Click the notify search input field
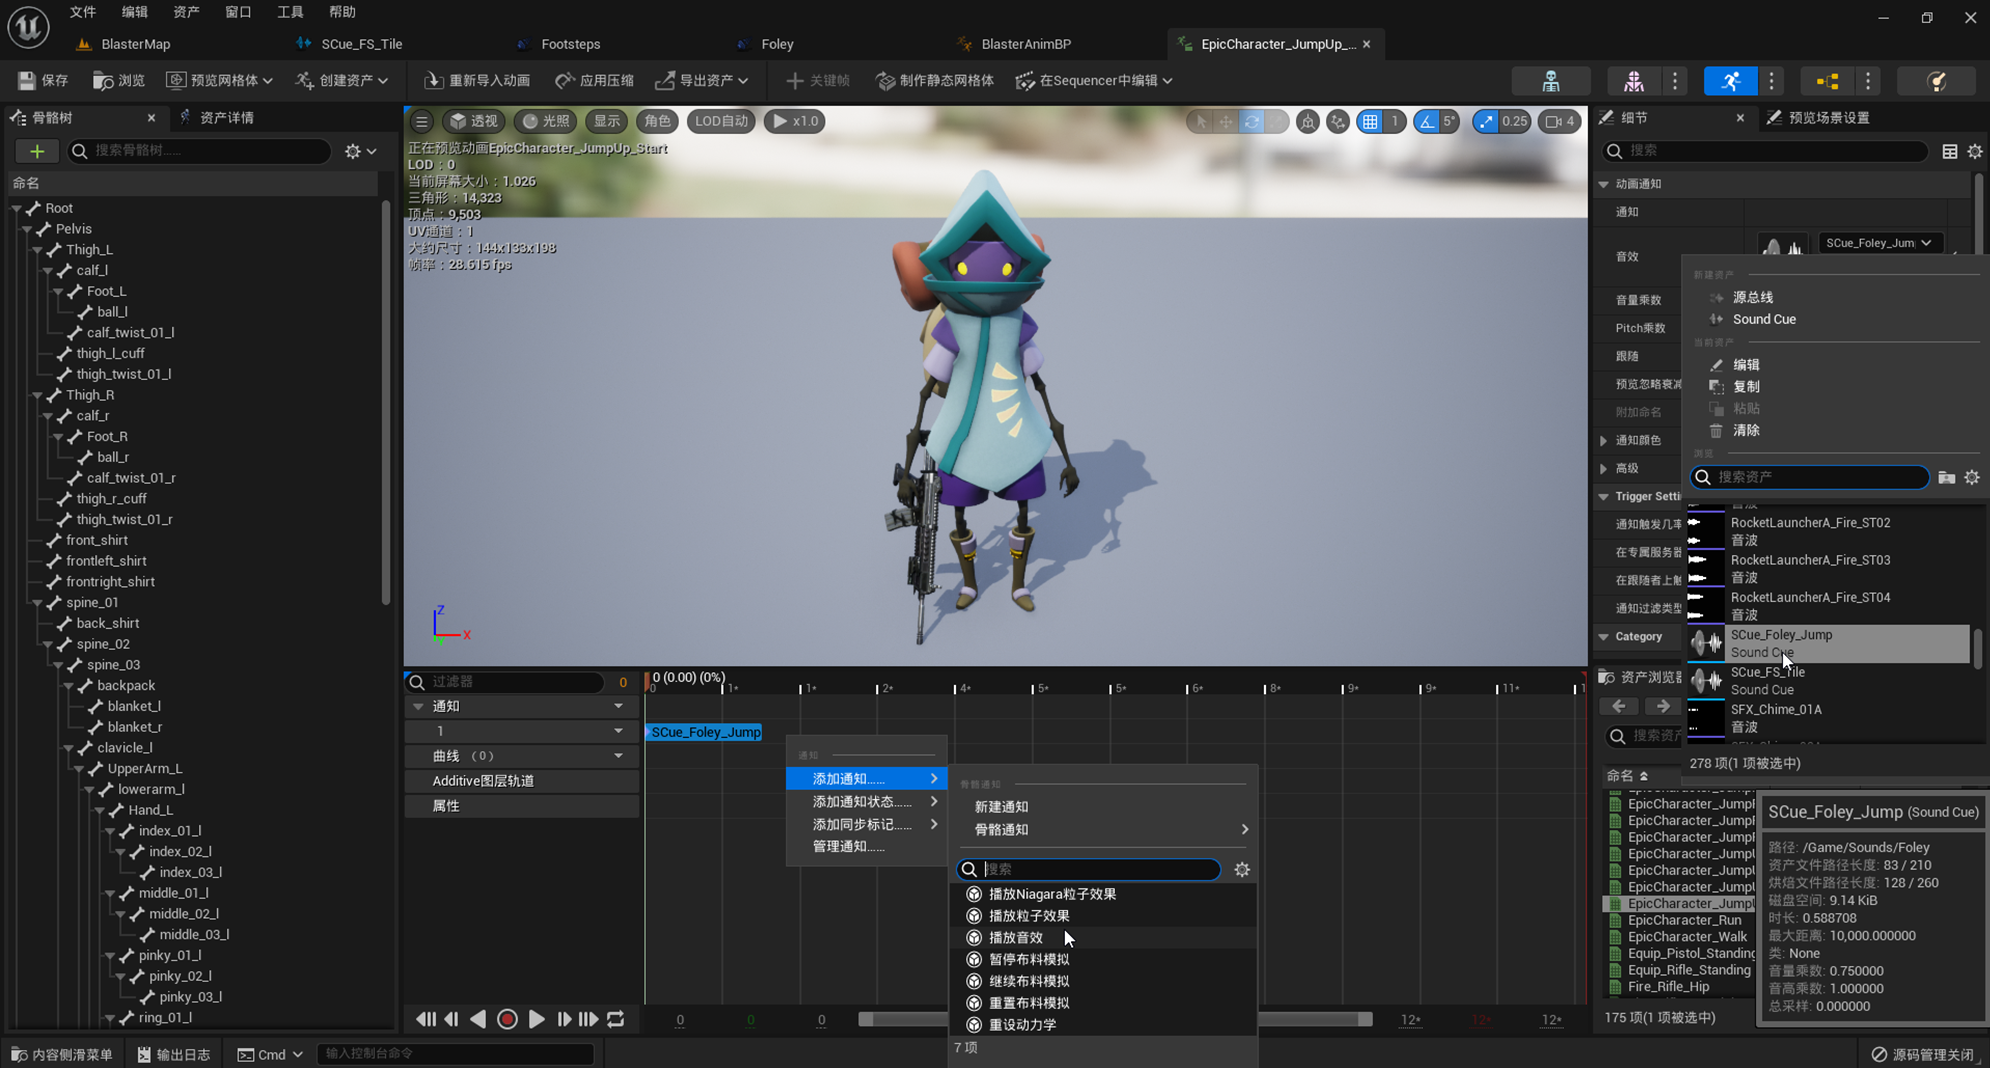Viewport: 1990px width, 1068px height. tap(1089, 870)
